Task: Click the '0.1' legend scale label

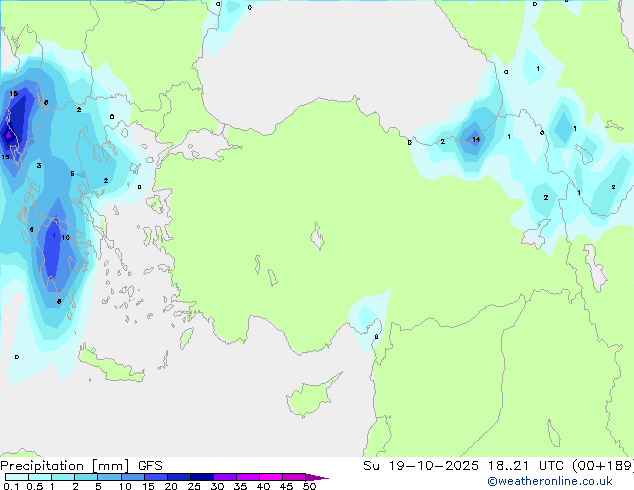Action: tap(11, 486)
